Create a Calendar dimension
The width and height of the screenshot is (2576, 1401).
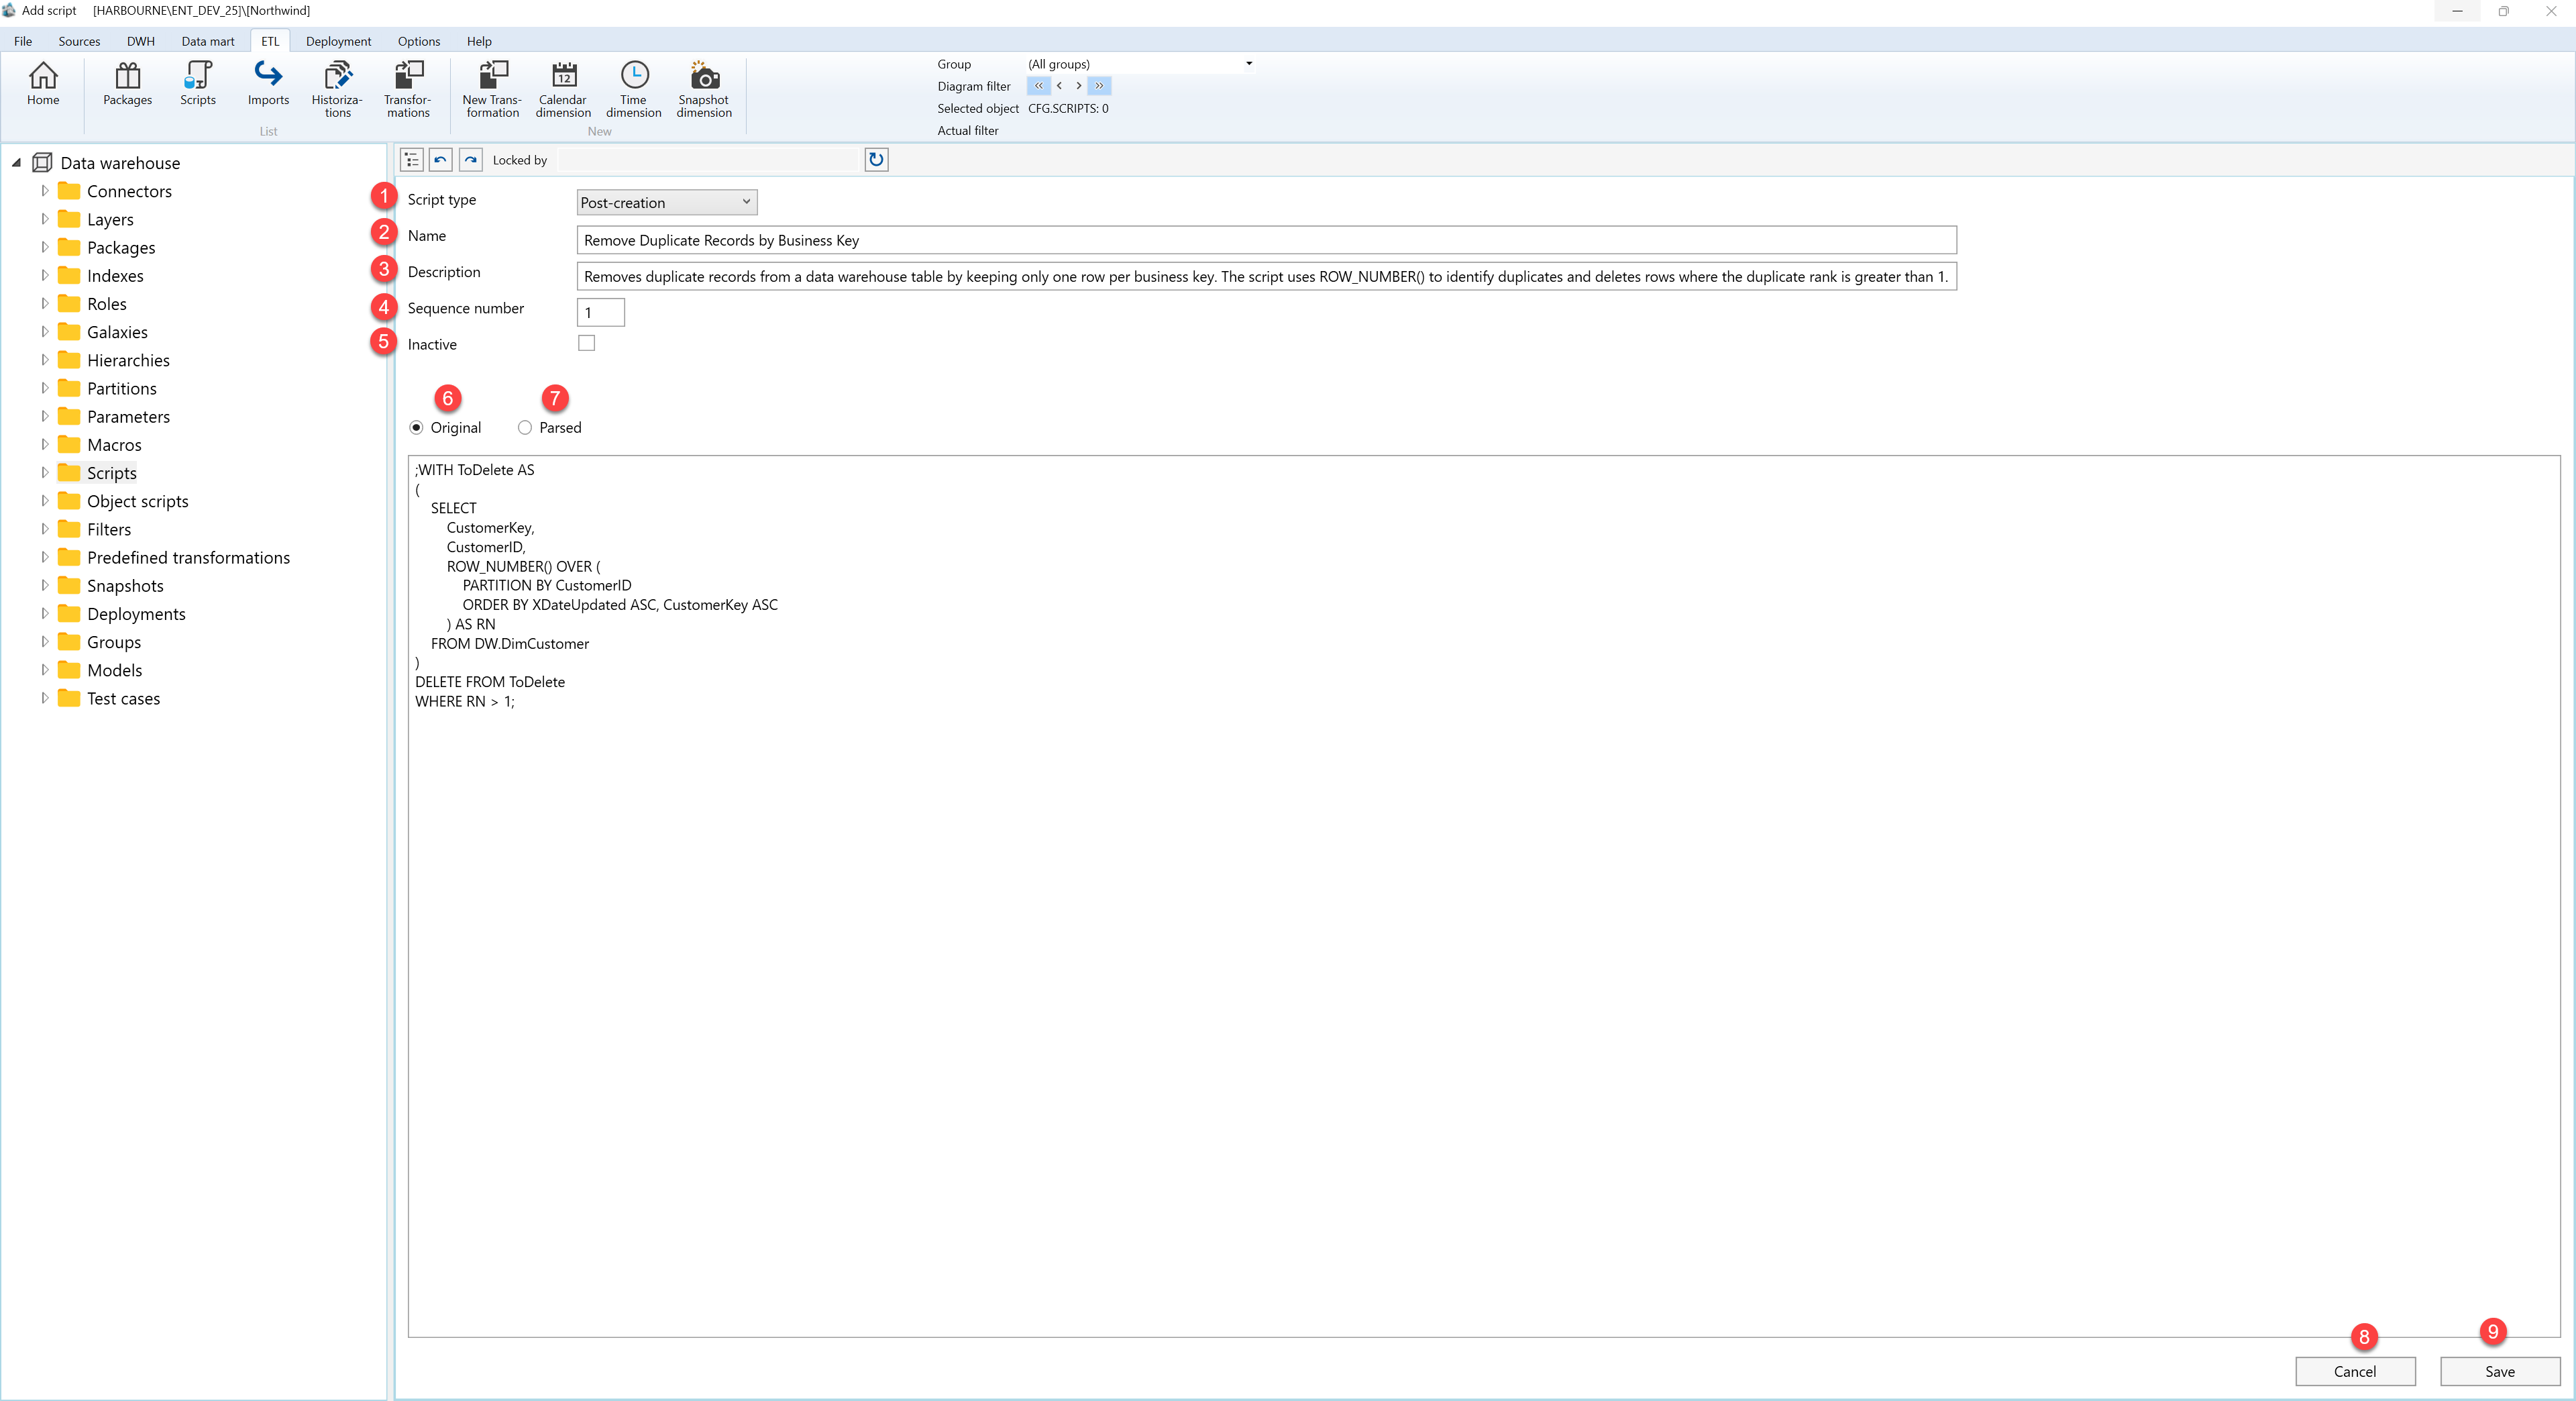[563, 90]
